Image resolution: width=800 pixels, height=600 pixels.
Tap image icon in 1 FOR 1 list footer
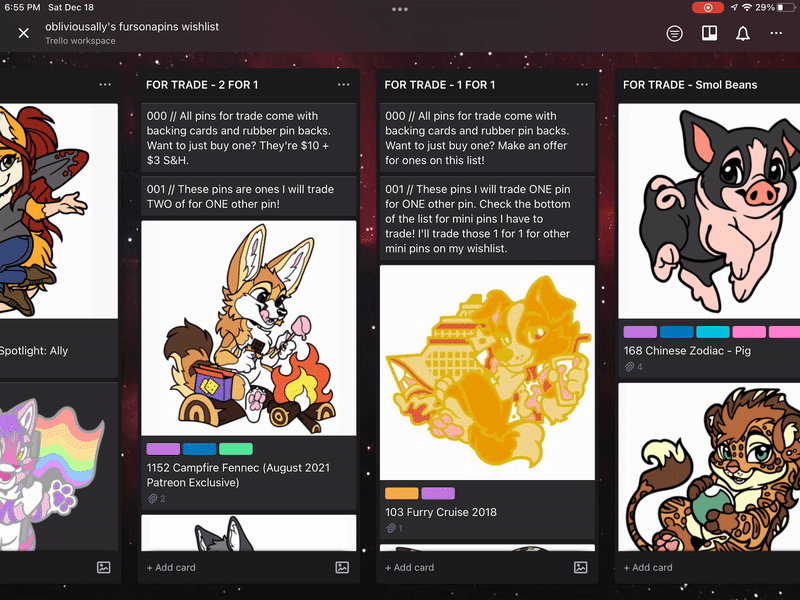(580, 567)
